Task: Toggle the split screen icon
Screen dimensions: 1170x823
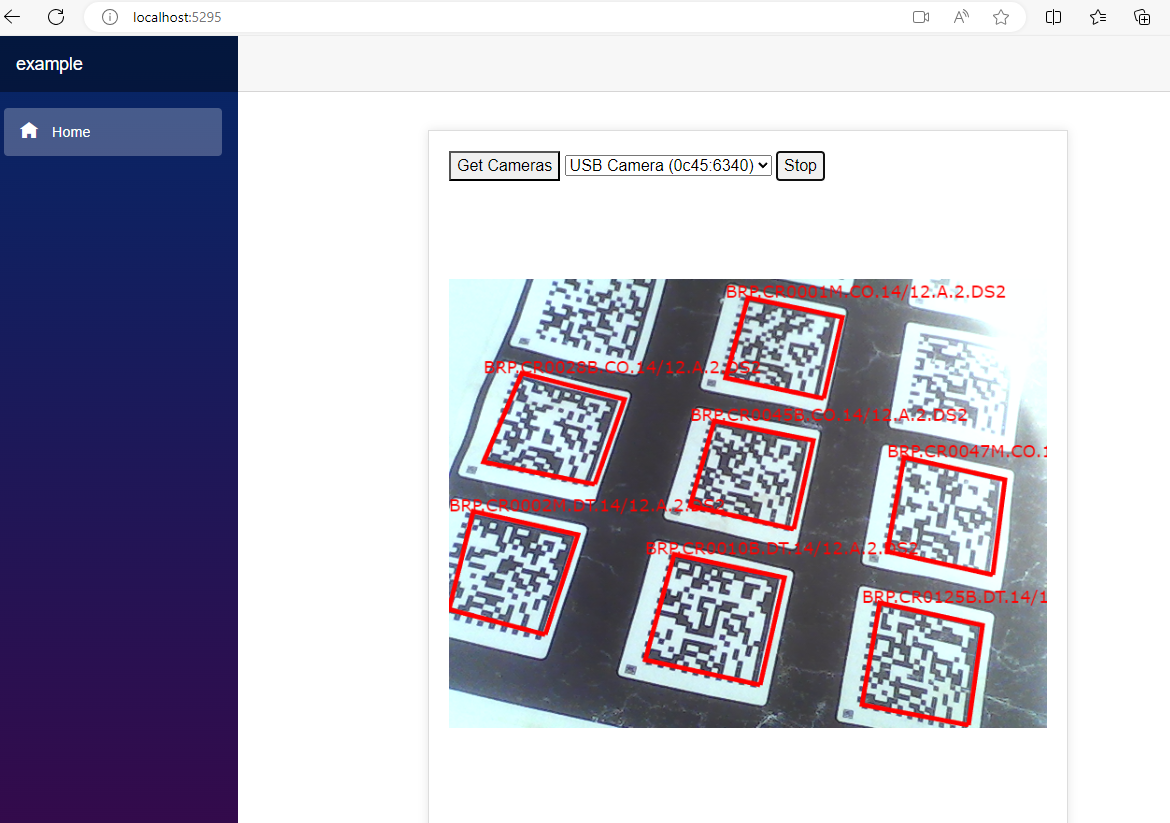Action: (x=1053, y=17)
